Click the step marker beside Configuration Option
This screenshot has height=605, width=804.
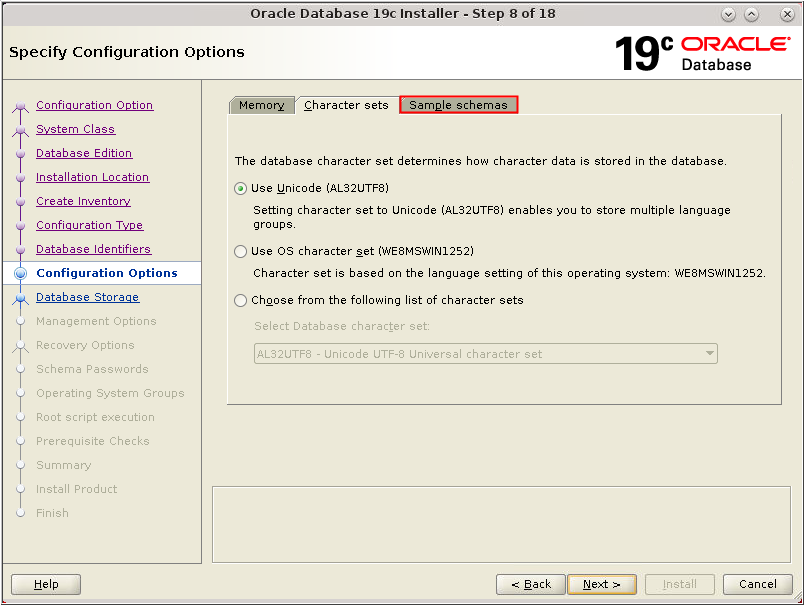coord(21,106)
